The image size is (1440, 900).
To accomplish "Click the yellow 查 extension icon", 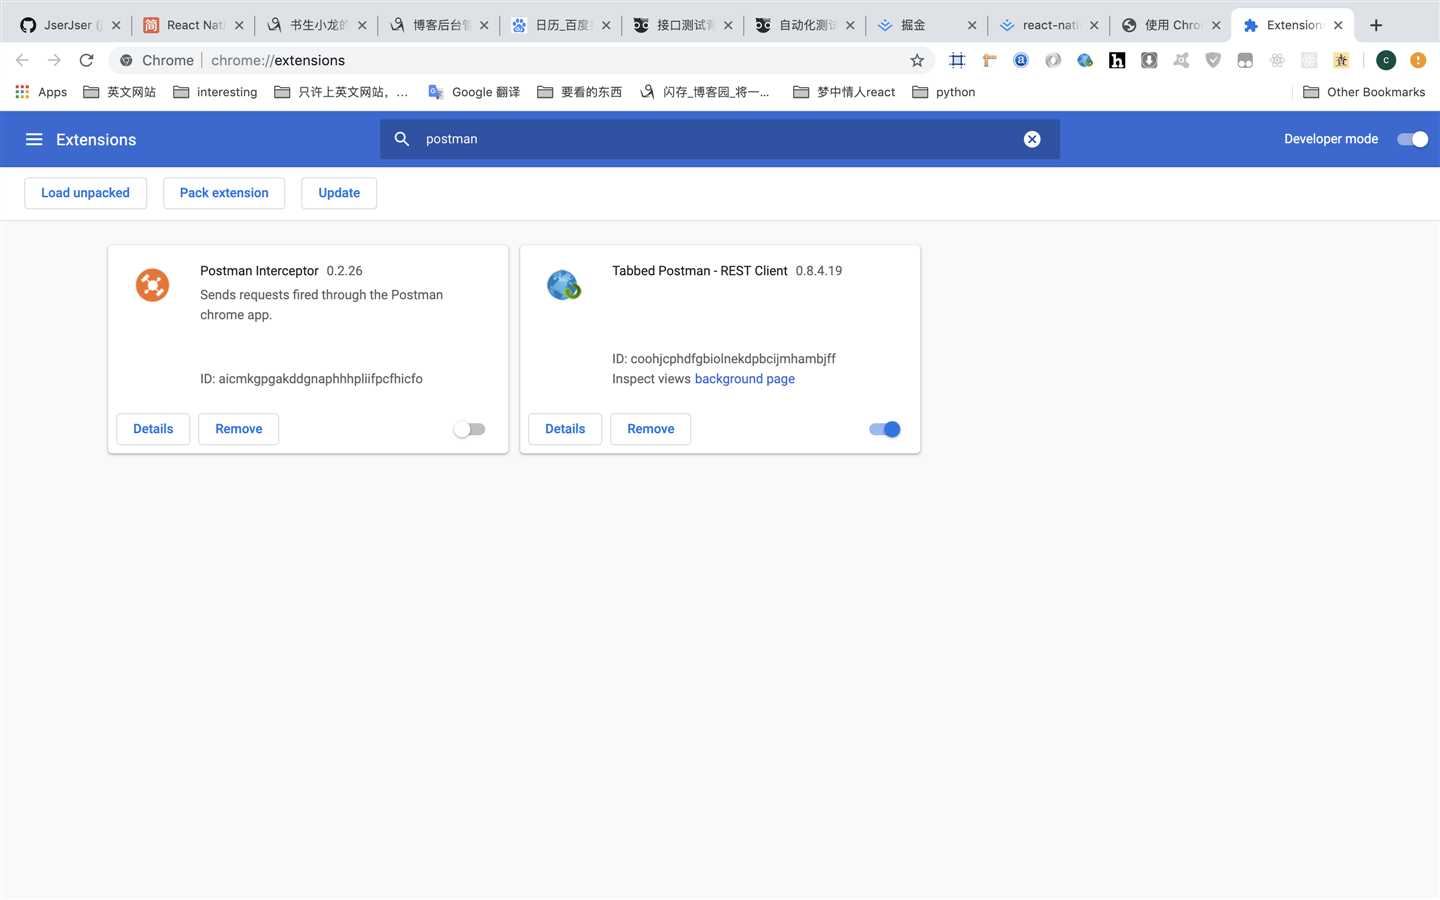I will 1341,60.
